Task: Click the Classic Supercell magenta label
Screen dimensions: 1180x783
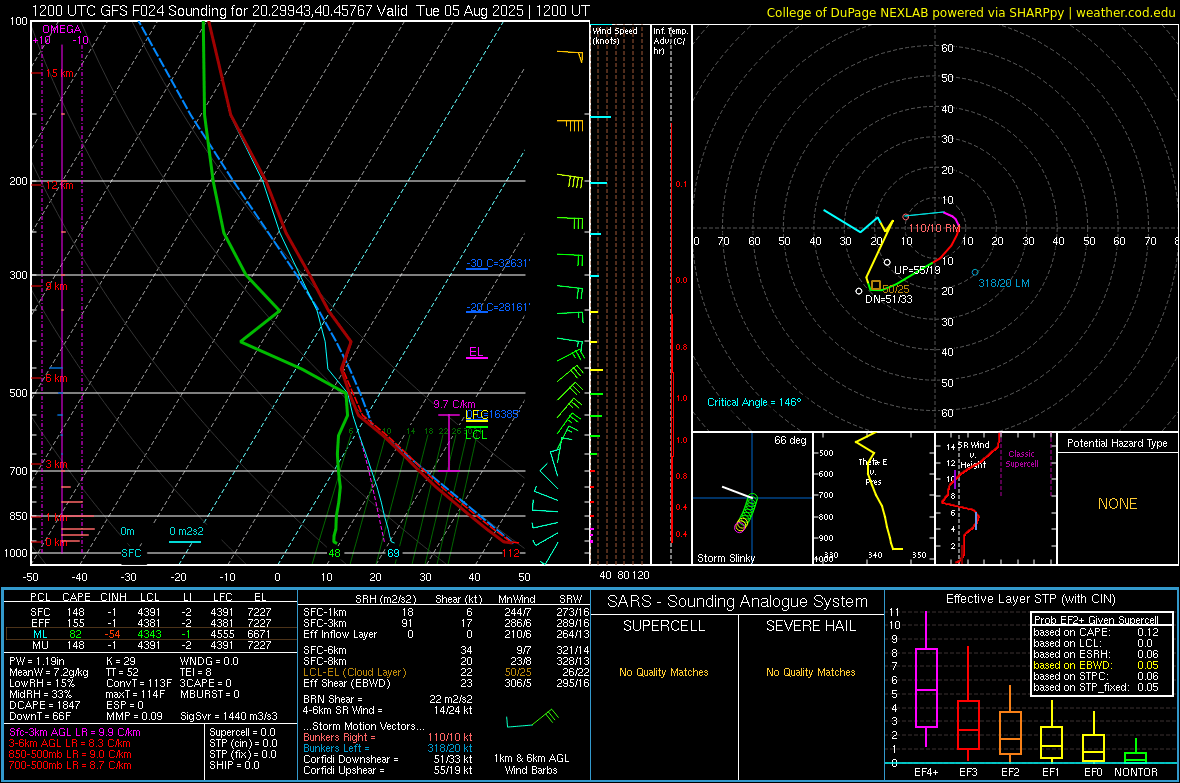Action: (x=1022, y=459)
